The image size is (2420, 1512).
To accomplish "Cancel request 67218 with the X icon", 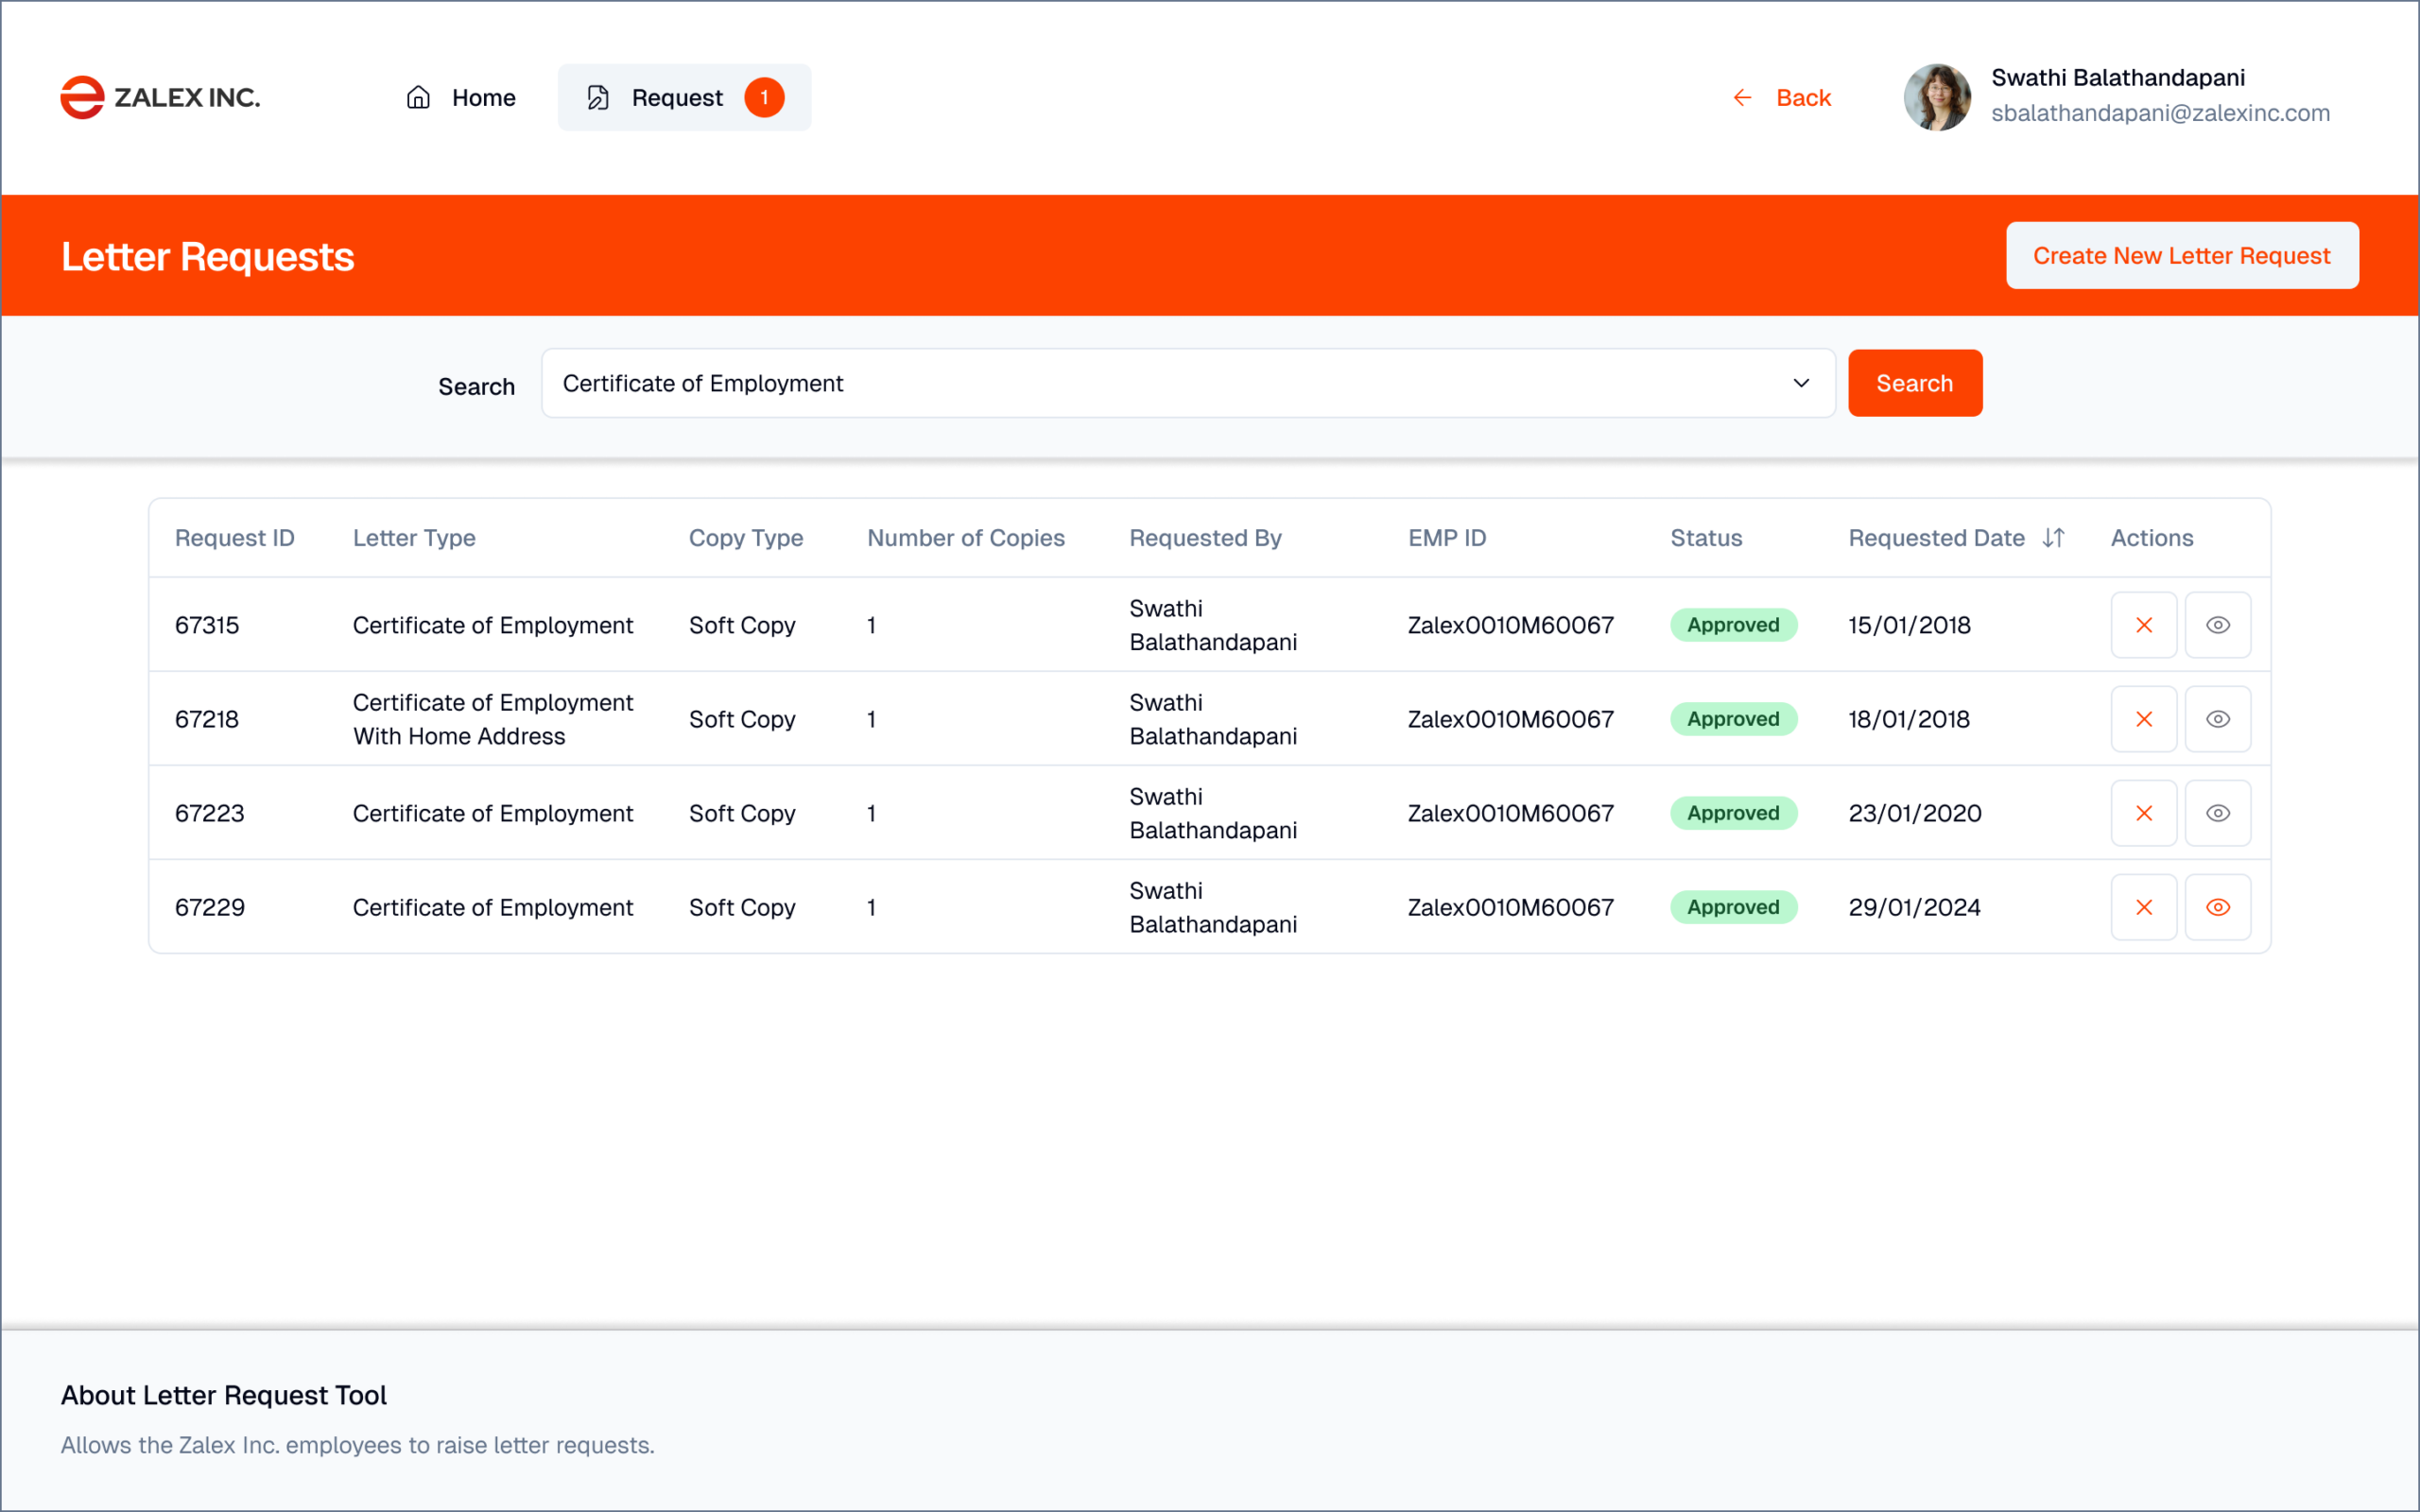I will click(2144, 719).
